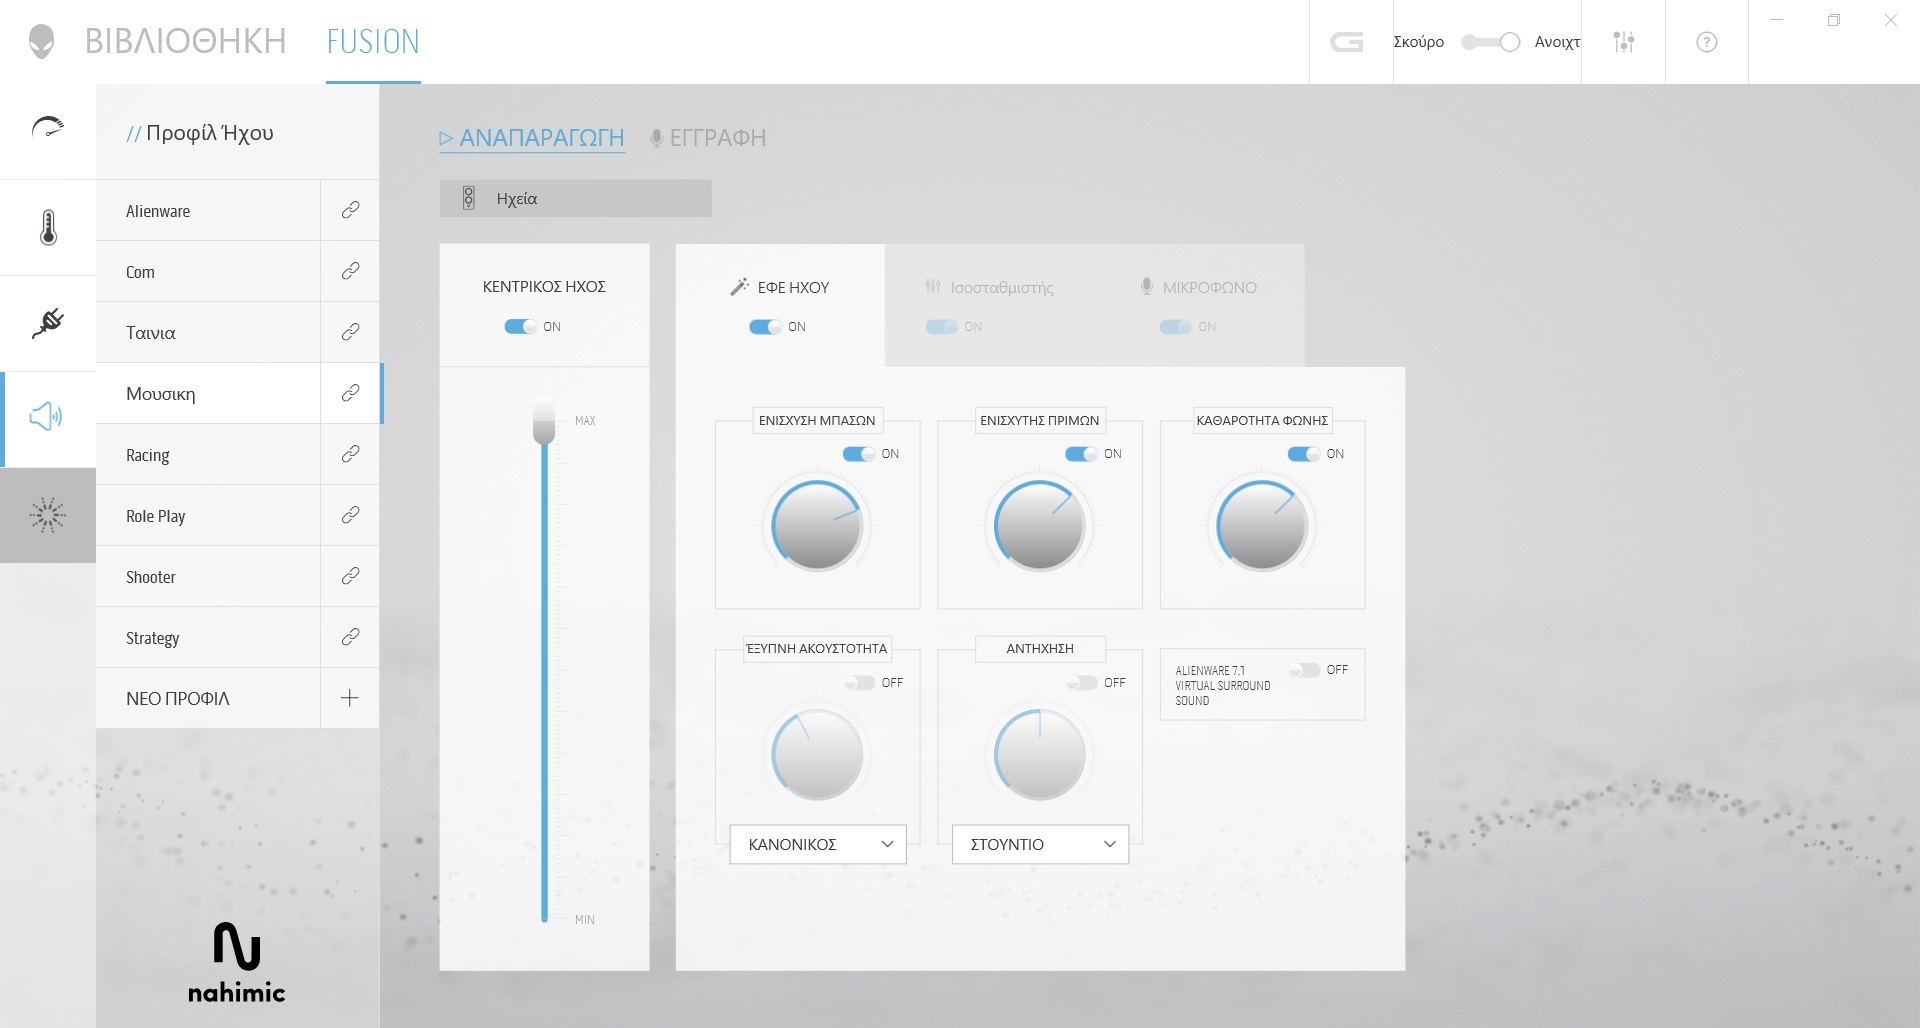Disable the ΕΝΙΣΧΥΣΗ ΜΠΑΣΩΝ bass boost toggle
This screenshot has height=1028, width=1920.
858,454
